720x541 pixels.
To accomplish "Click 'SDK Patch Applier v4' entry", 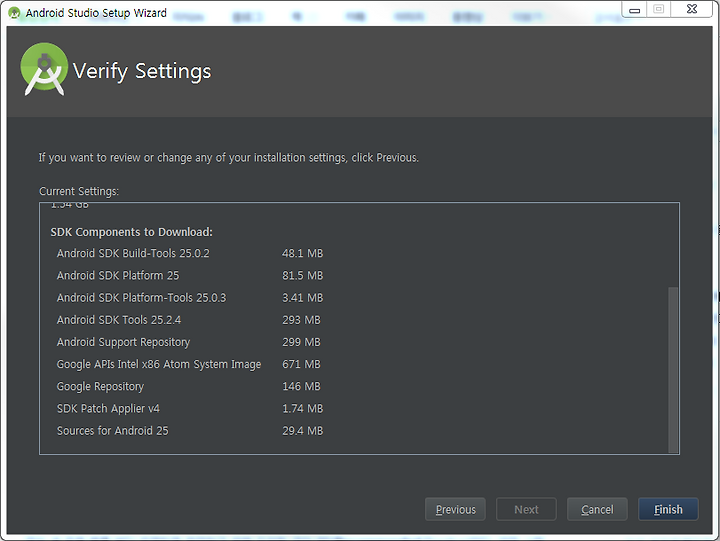I will pyautogui.click(x=108, y=408).
